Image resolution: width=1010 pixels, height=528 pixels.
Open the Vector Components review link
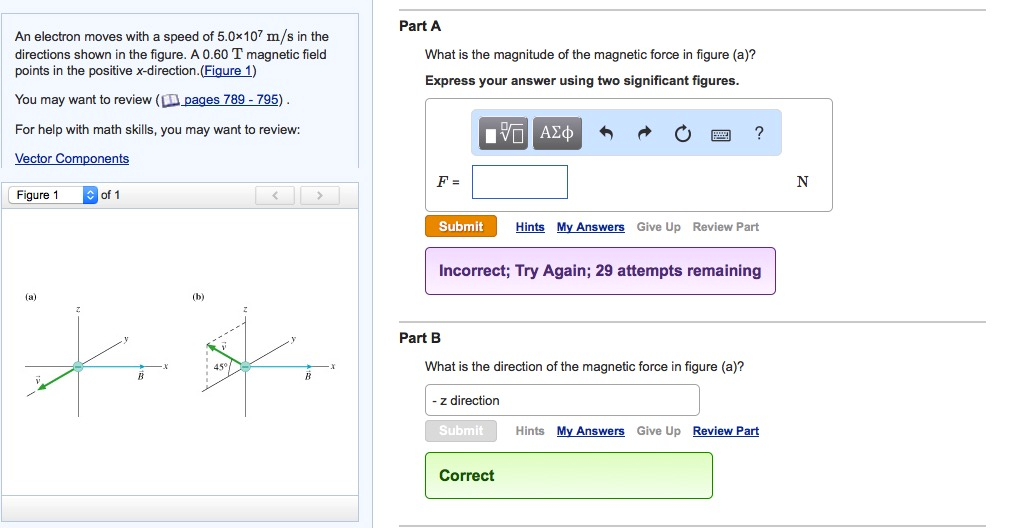[72, 159]
